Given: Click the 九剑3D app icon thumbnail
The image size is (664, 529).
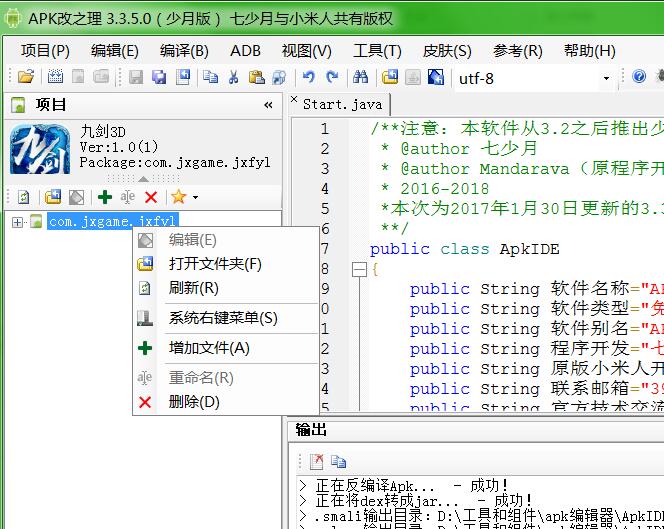Looking at the screenshot, I should point(39,150).
